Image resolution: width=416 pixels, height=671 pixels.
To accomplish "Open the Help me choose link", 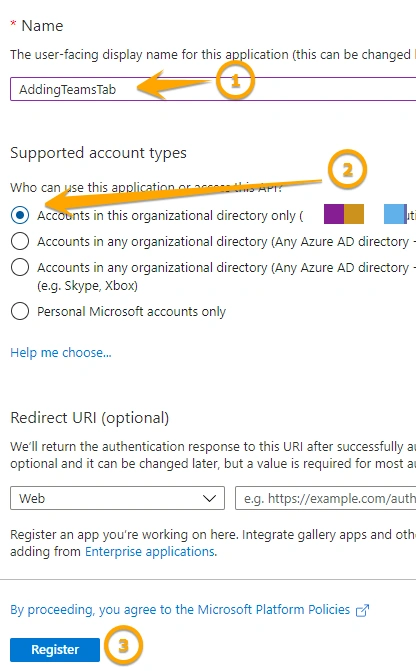I will [x=61, y=353].
